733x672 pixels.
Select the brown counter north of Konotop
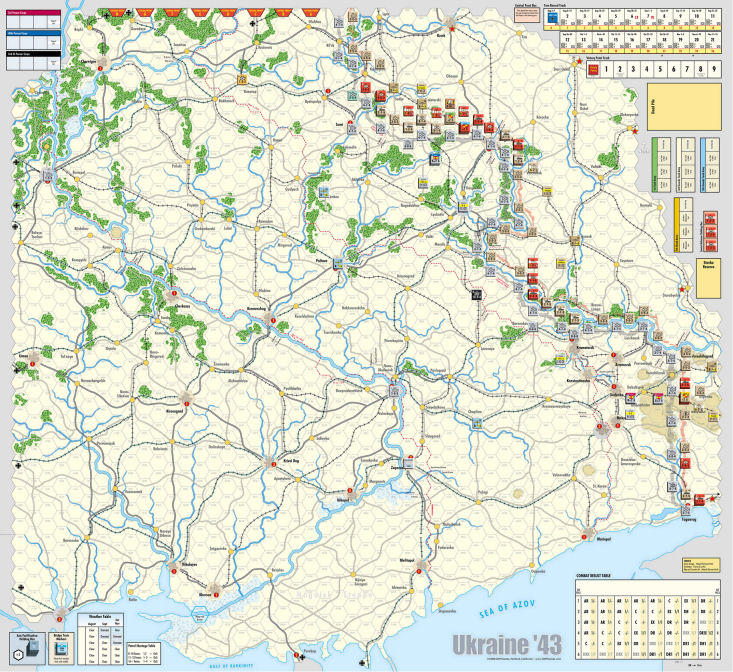(242, 79)
